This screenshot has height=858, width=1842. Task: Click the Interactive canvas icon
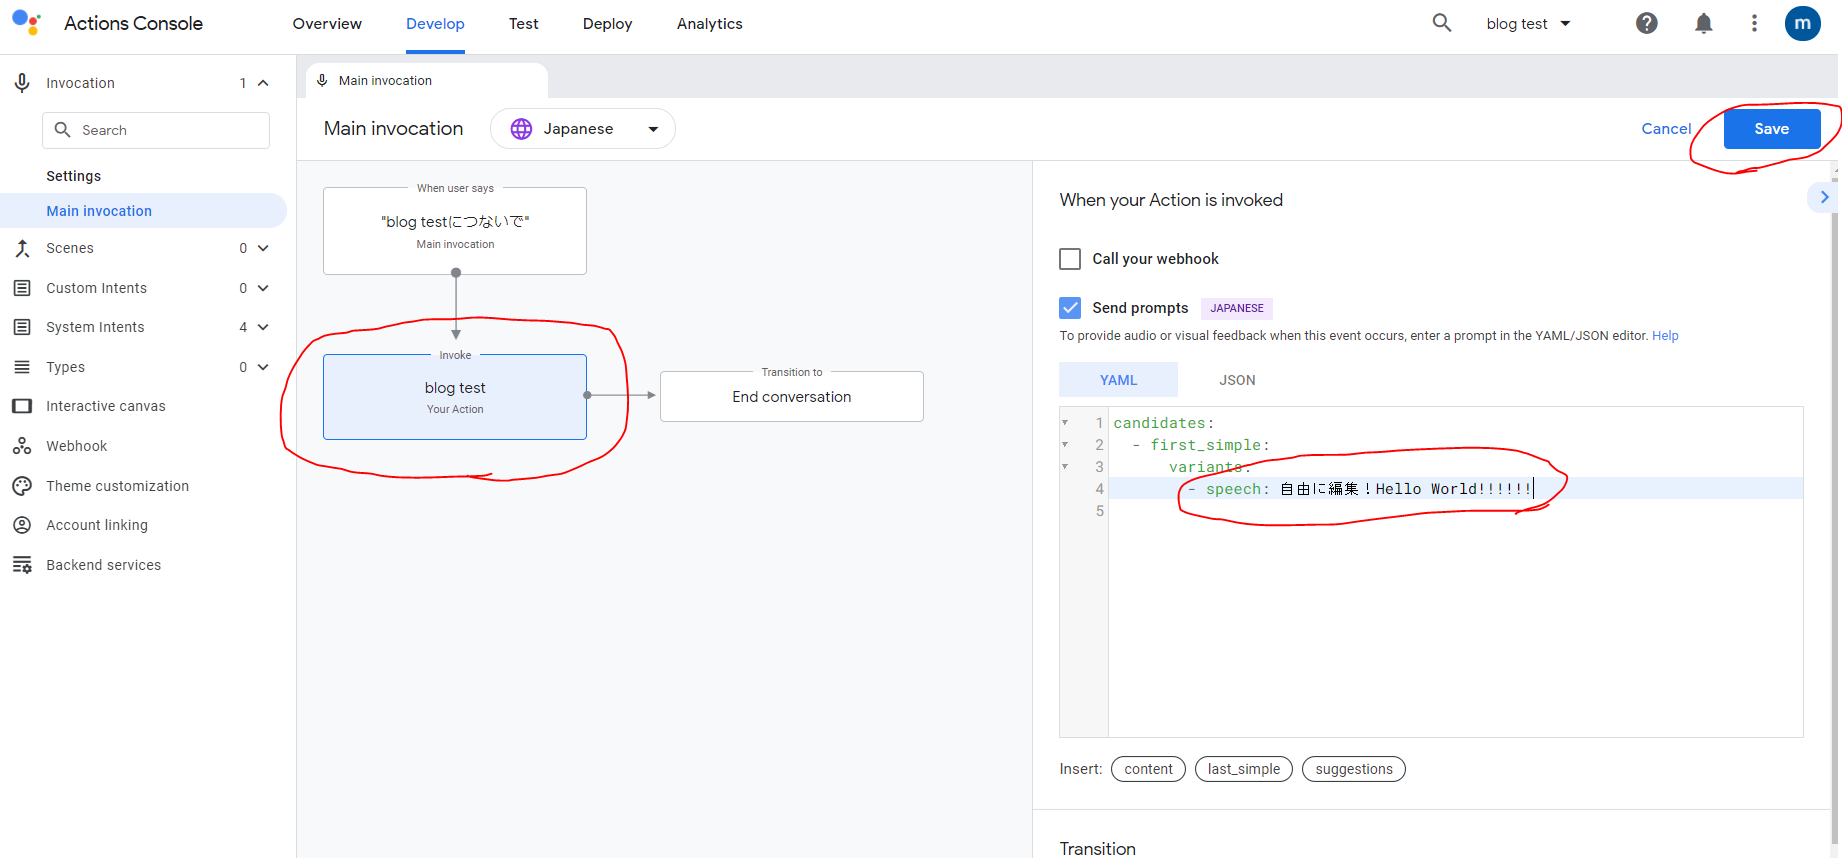[x=22, y=406]
